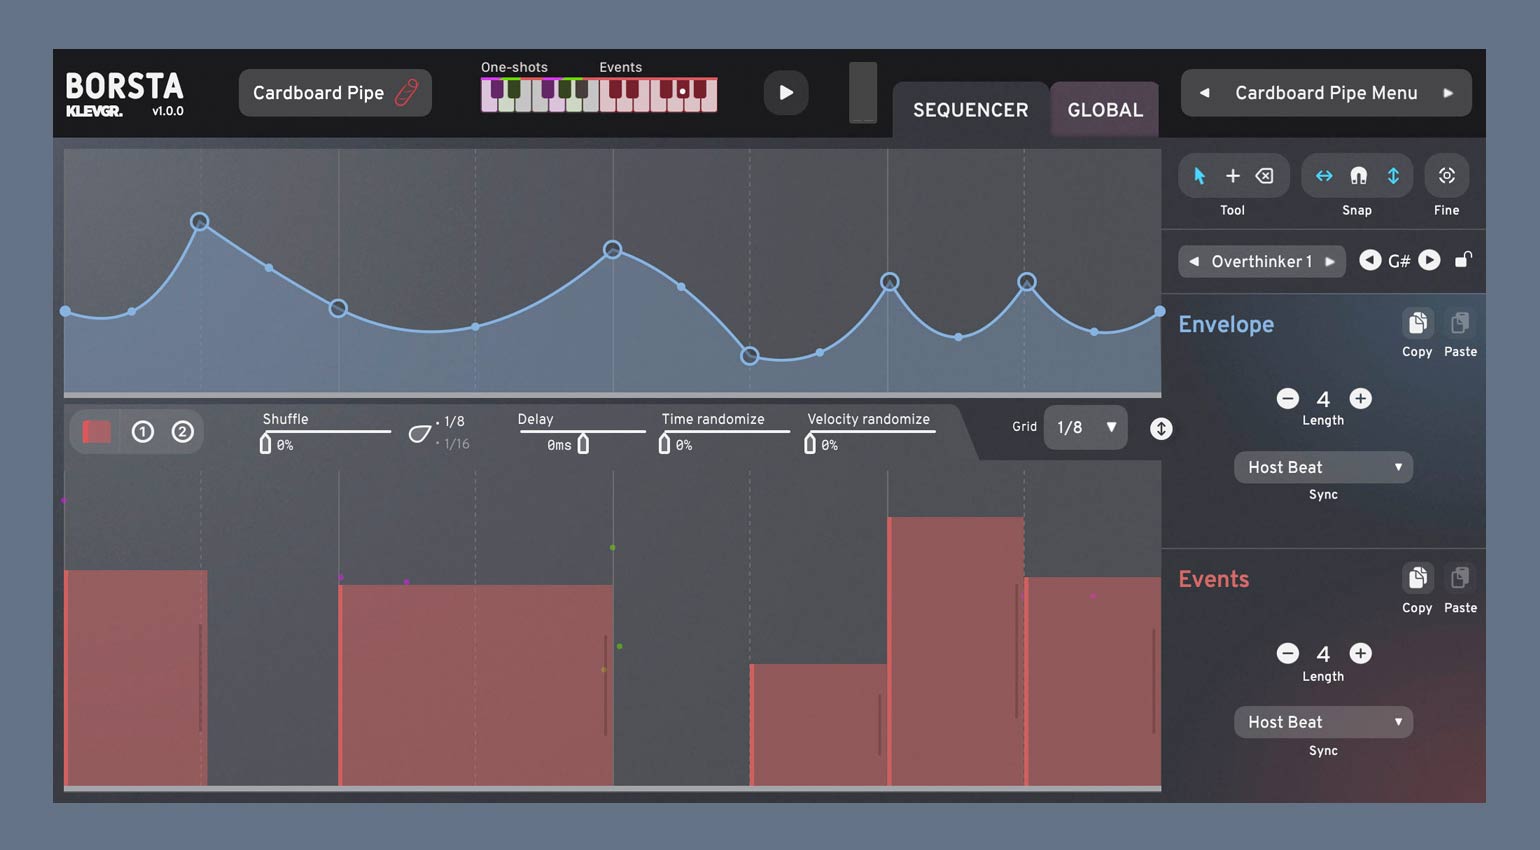This screenshot has width=1540, height=850.
Task: Select the pointer tool
Action: pyautogui.click(x=1199, y=176)
